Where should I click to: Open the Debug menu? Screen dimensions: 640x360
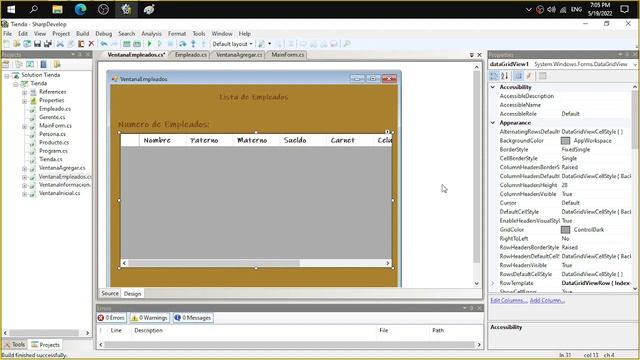(104, 33)
